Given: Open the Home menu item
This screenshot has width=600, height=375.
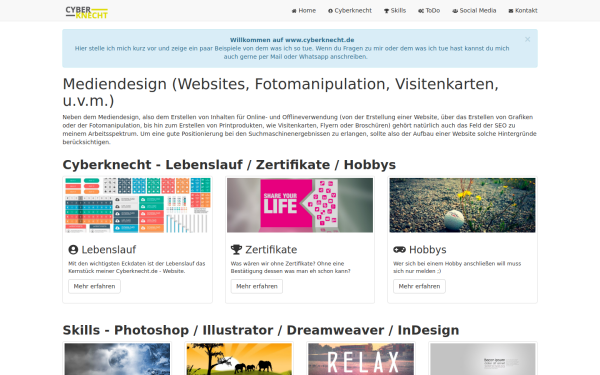Looking at the screenshot, I should (x=304, y=11).
